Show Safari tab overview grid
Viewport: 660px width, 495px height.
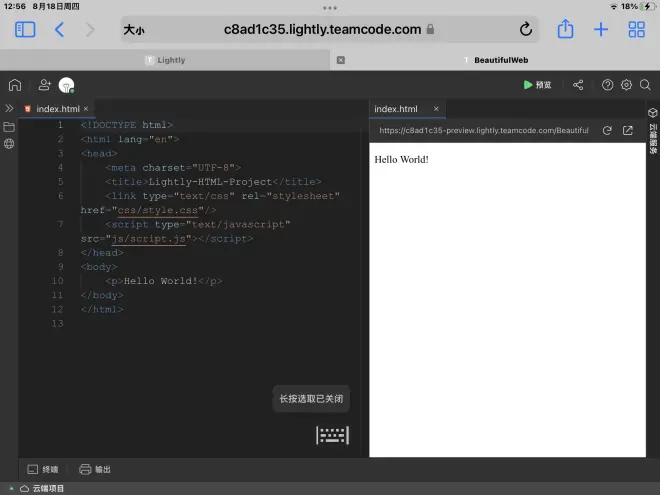pyautogui.click(x=636, y=29)
